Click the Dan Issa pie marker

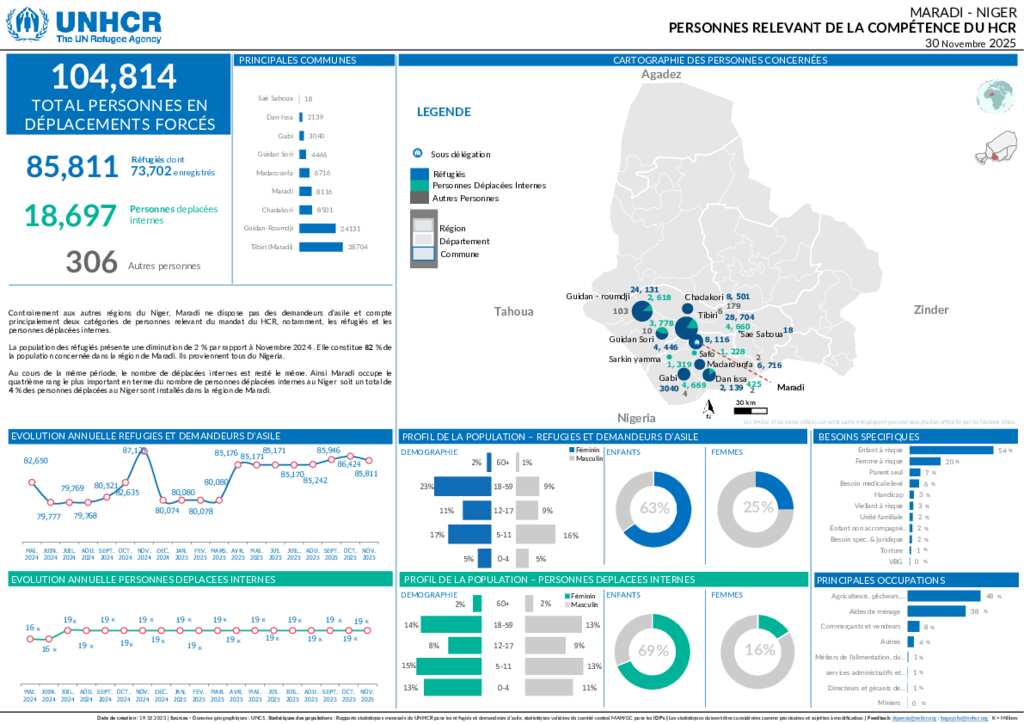coord(709,375)
